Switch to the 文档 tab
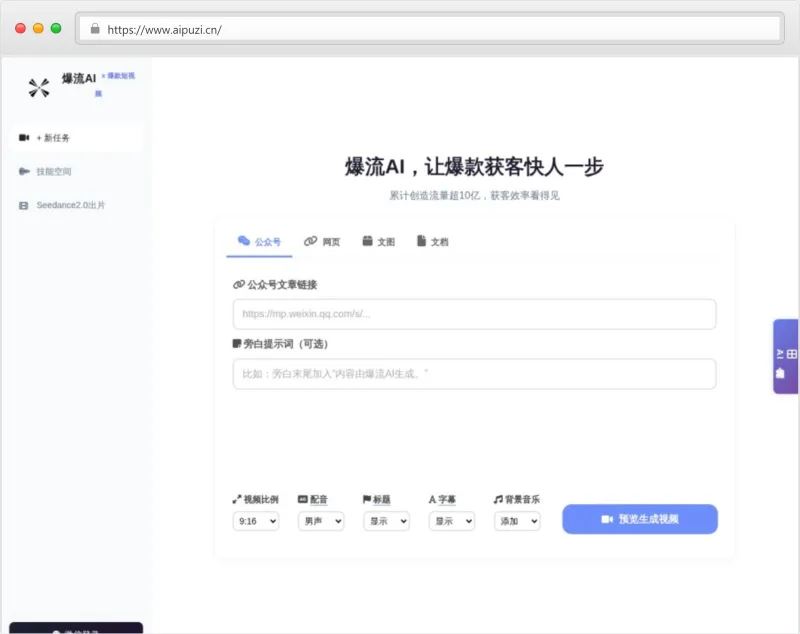This screenshot has height=634, width=800. 433,242
